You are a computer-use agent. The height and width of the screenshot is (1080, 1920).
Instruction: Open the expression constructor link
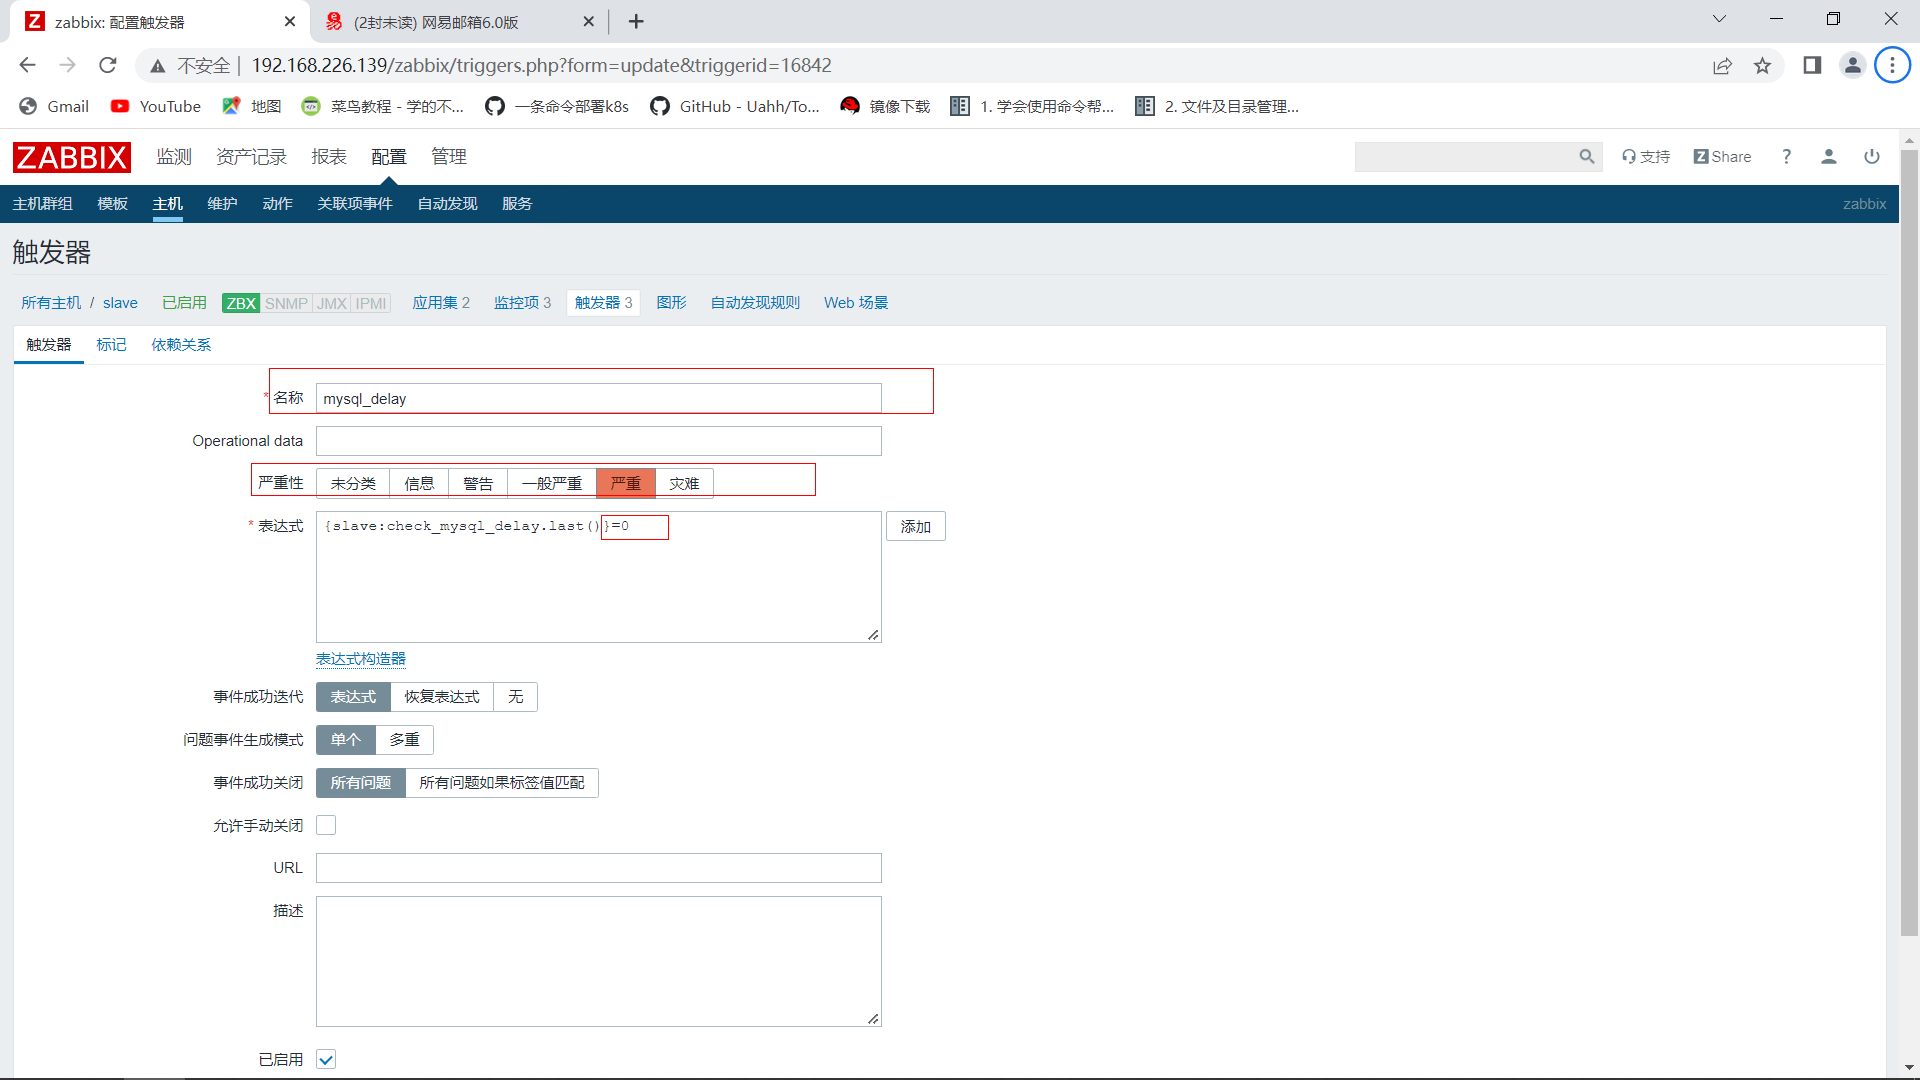tap(361, 659)
